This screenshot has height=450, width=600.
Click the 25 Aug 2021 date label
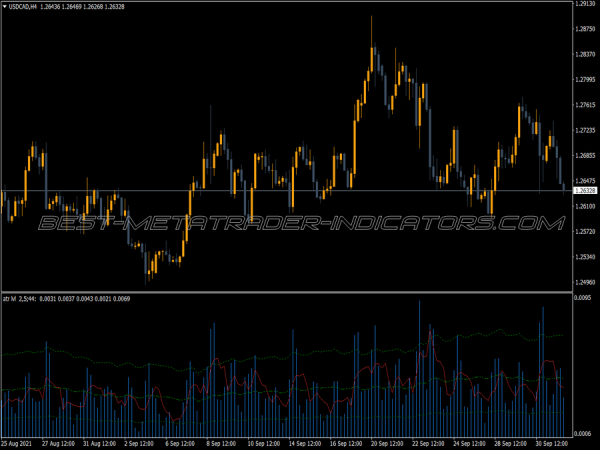[16, 444]
